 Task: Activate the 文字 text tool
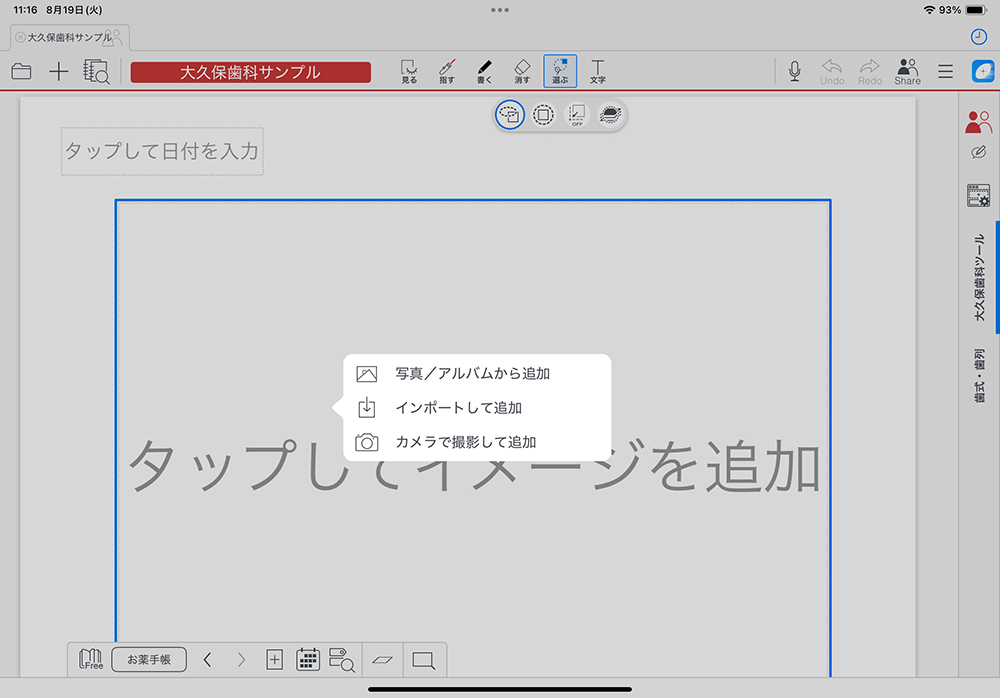pyautogui.click(x=598, y=70)
